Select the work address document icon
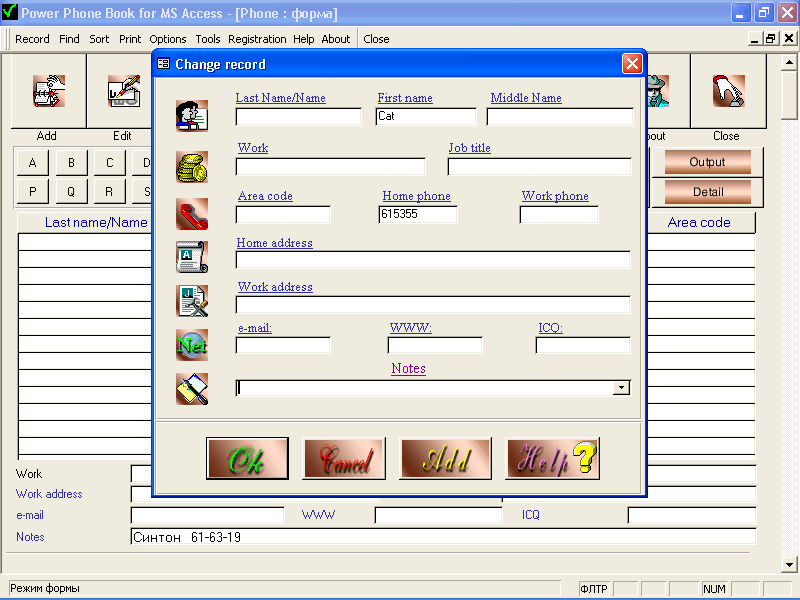Image resolution: width=800 pixels, height=600 pixels. [191, 300]
